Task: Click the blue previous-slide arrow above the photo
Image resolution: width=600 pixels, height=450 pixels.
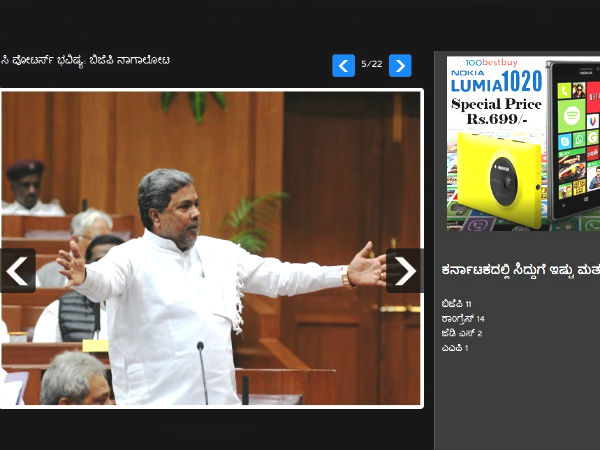Action: pyautogui.click(x=343, y=66)
